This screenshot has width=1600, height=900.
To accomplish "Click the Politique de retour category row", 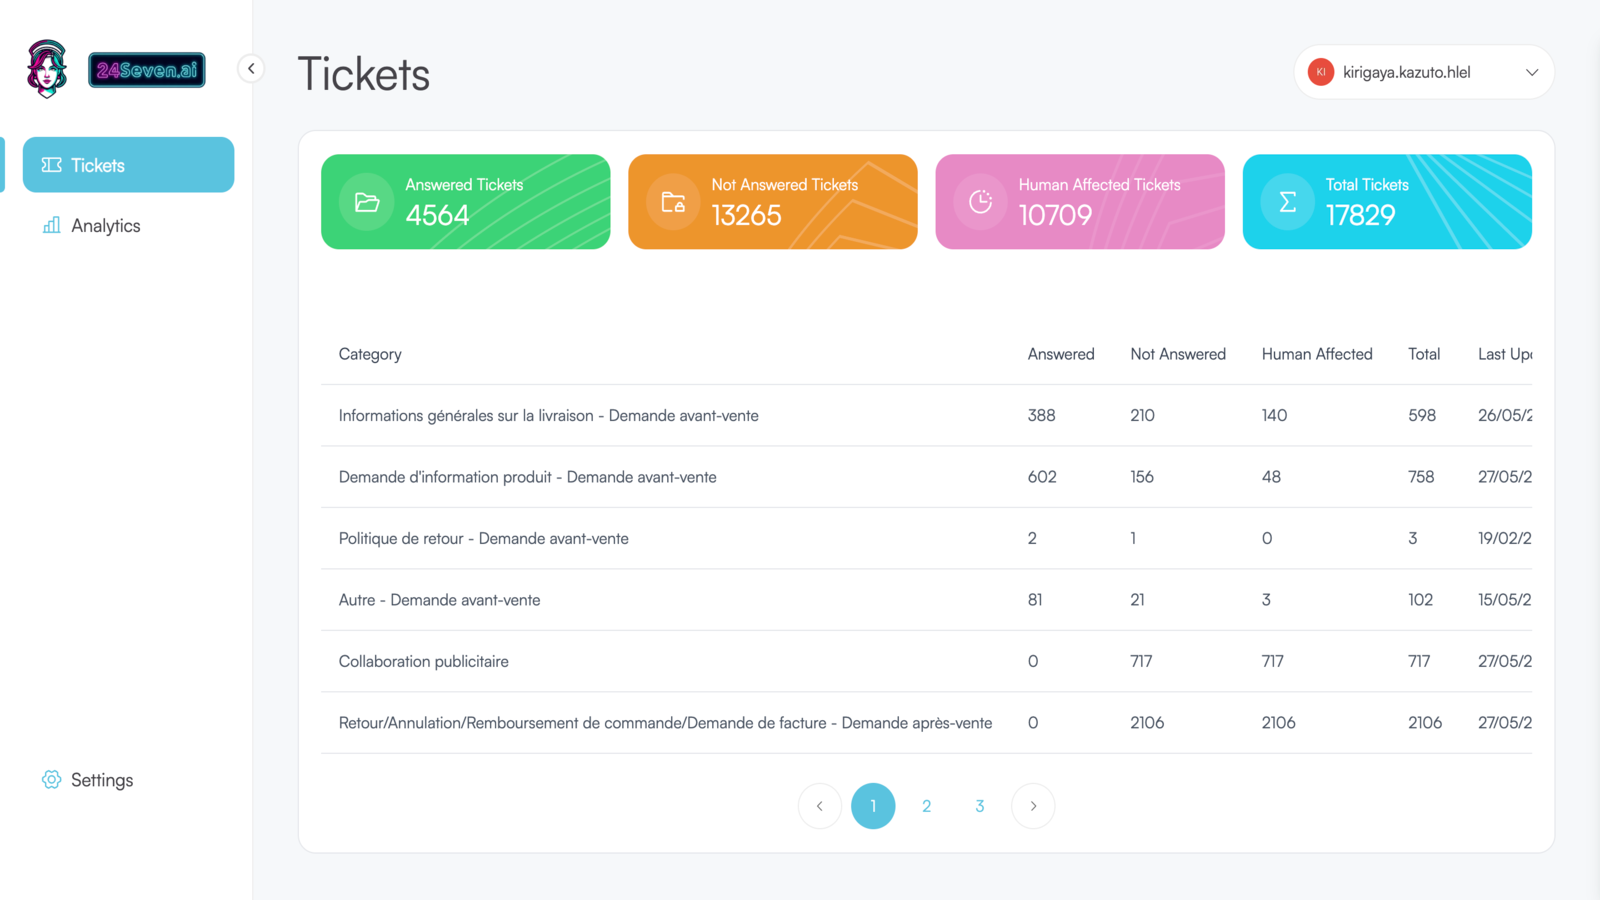I will click(x=483, y=538).
